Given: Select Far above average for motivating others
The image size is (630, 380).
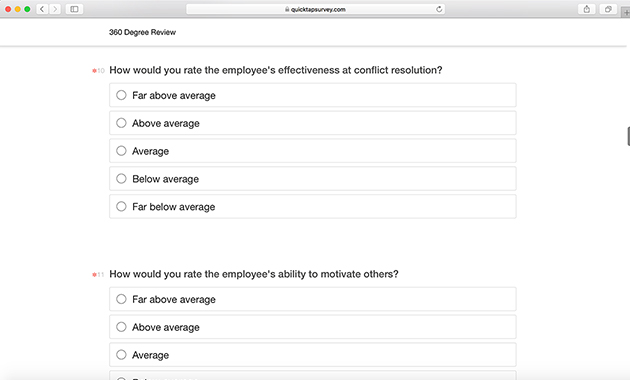Looking at the screenshot, I should tap(313, 299).
